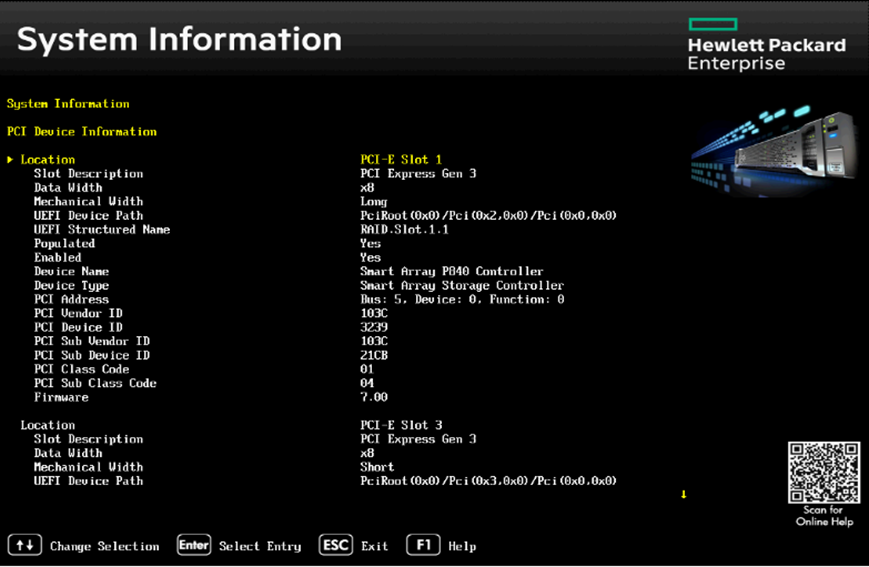This screenshot has height=567, width=869.
Task: Click the Smart Array P840 Controller device name
Action: point(452,272)
